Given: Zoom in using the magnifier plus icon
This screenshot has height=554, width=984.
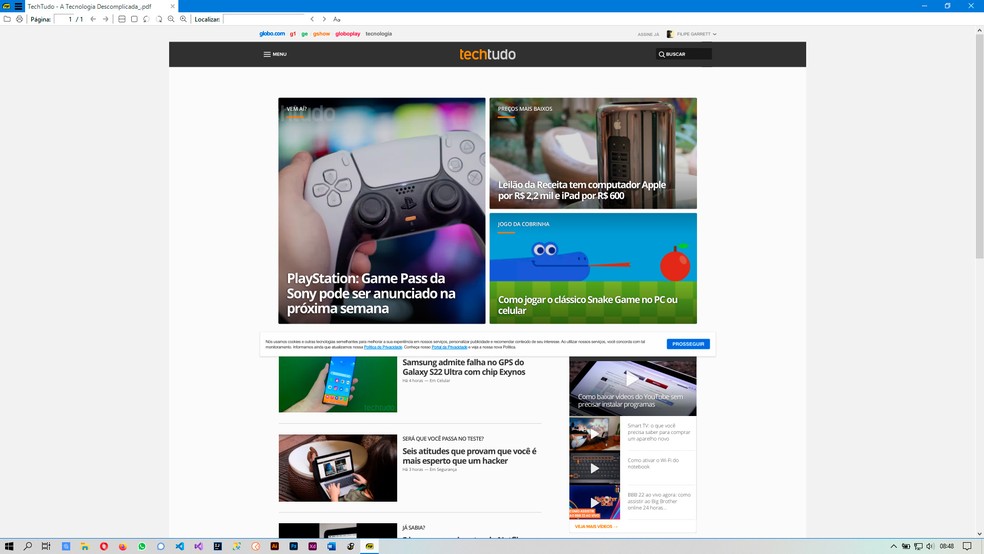Looking at the screenshot, I should tap(183, 19).
